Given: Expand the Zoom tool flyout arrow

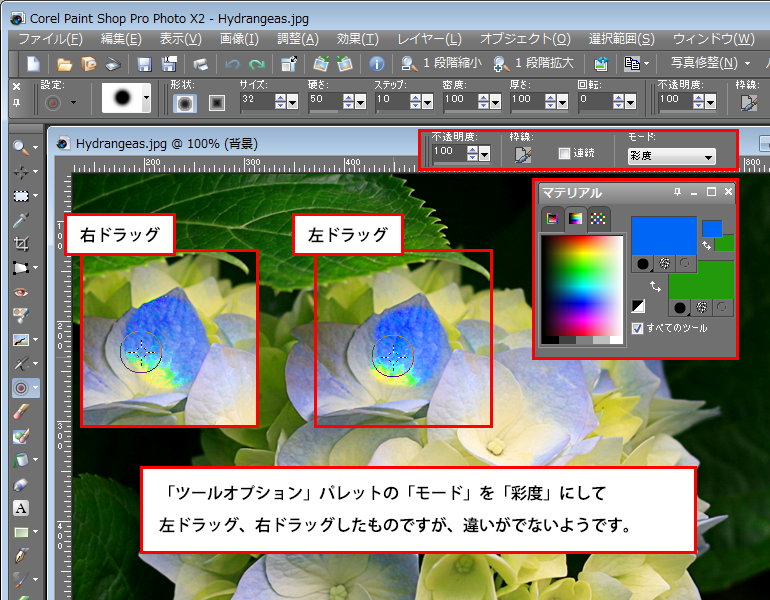Looking at the screenshot, I should click(35, 147).
